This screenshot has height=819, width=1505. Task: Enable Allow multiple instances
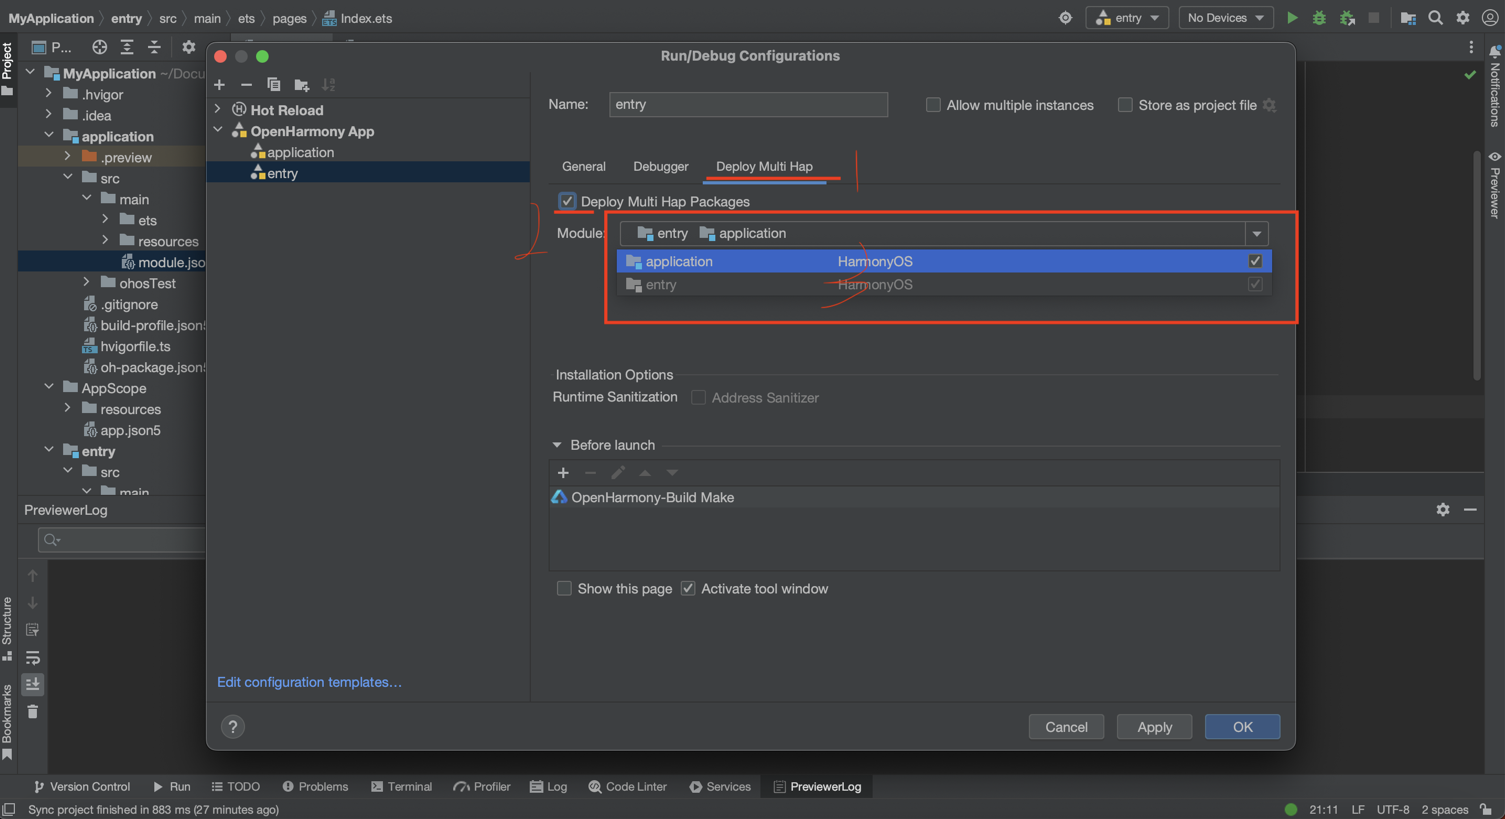(x=933, y=104)
